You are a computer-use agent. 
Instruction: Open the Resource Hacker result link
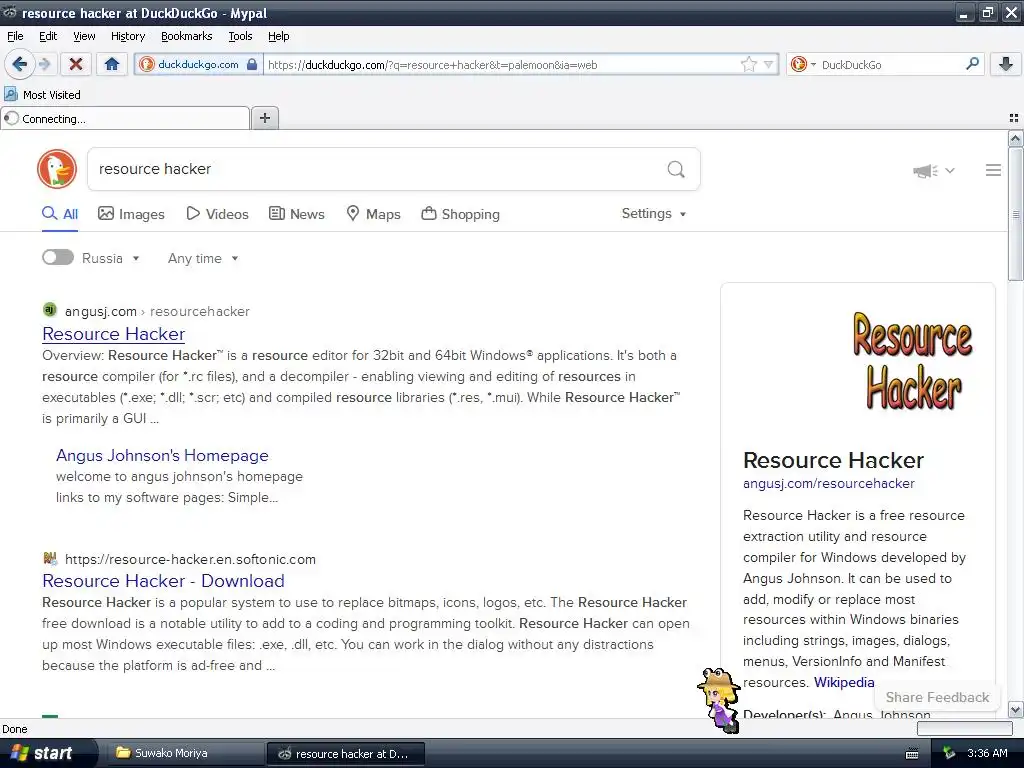114,334
